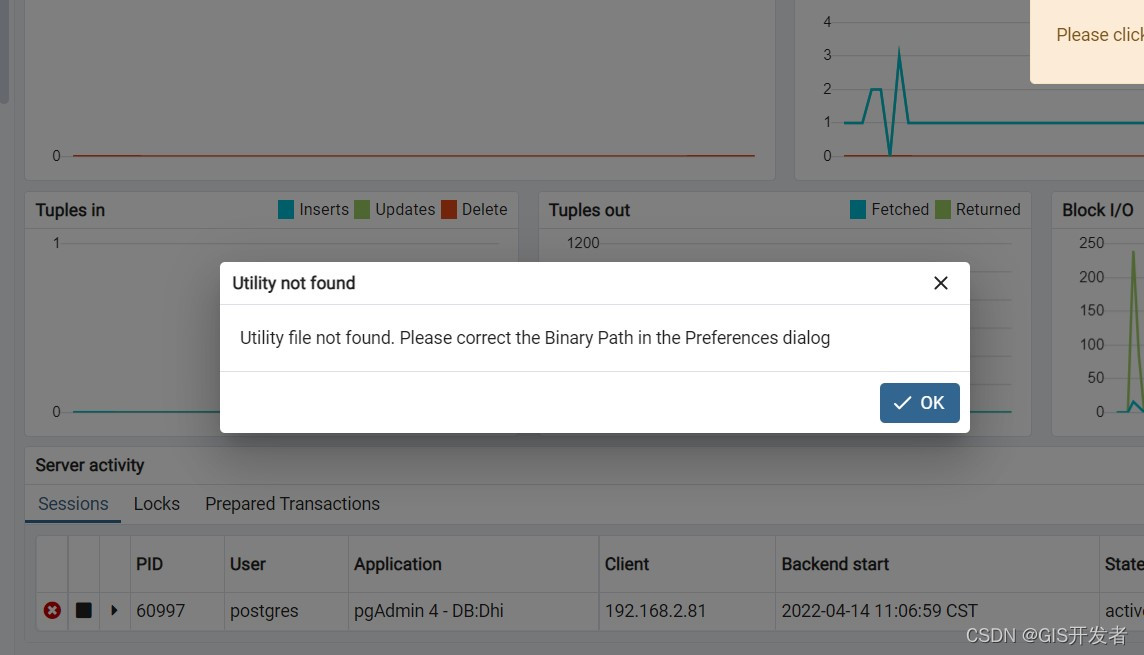Click the green Updates legend swatch
1144x655 pixels.
pyautogui.click(x=361, y=209)
